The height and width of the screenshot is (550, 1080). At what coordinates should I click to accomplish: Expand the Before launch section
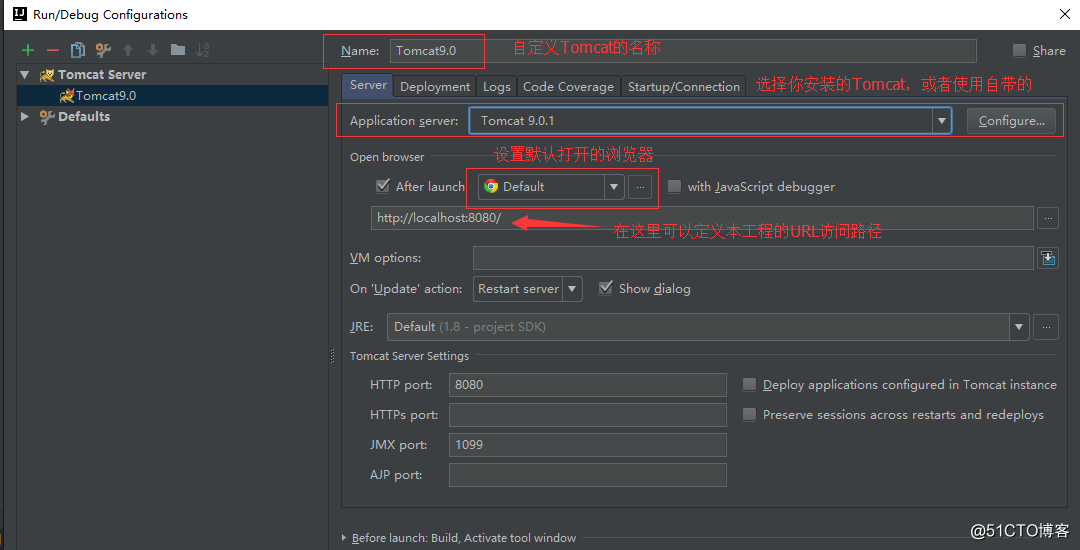coord(344,538)
